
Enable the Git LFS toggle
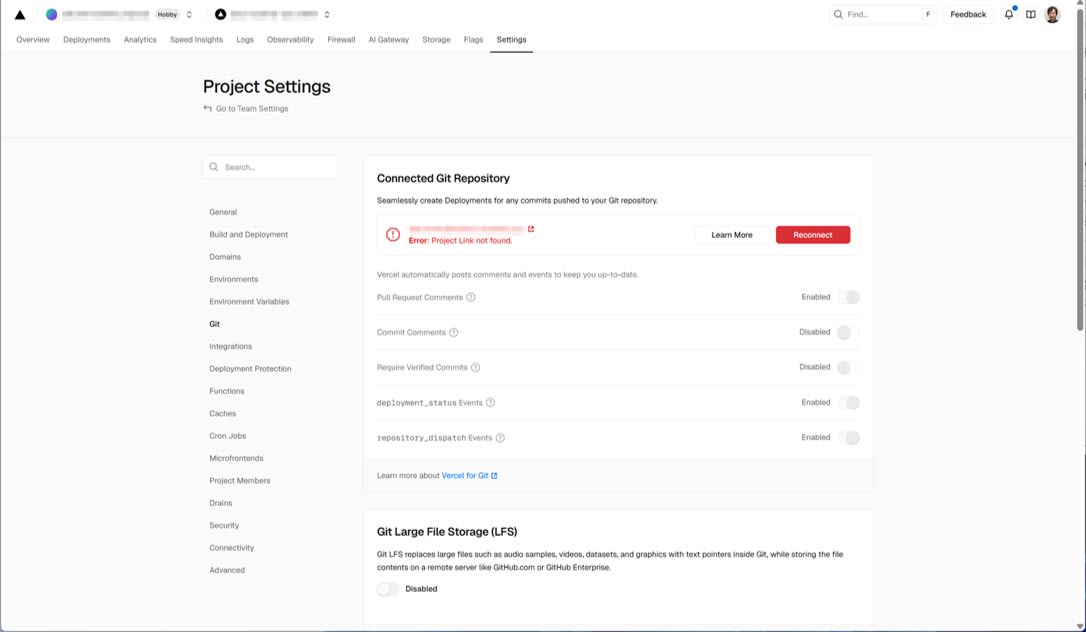386,588
